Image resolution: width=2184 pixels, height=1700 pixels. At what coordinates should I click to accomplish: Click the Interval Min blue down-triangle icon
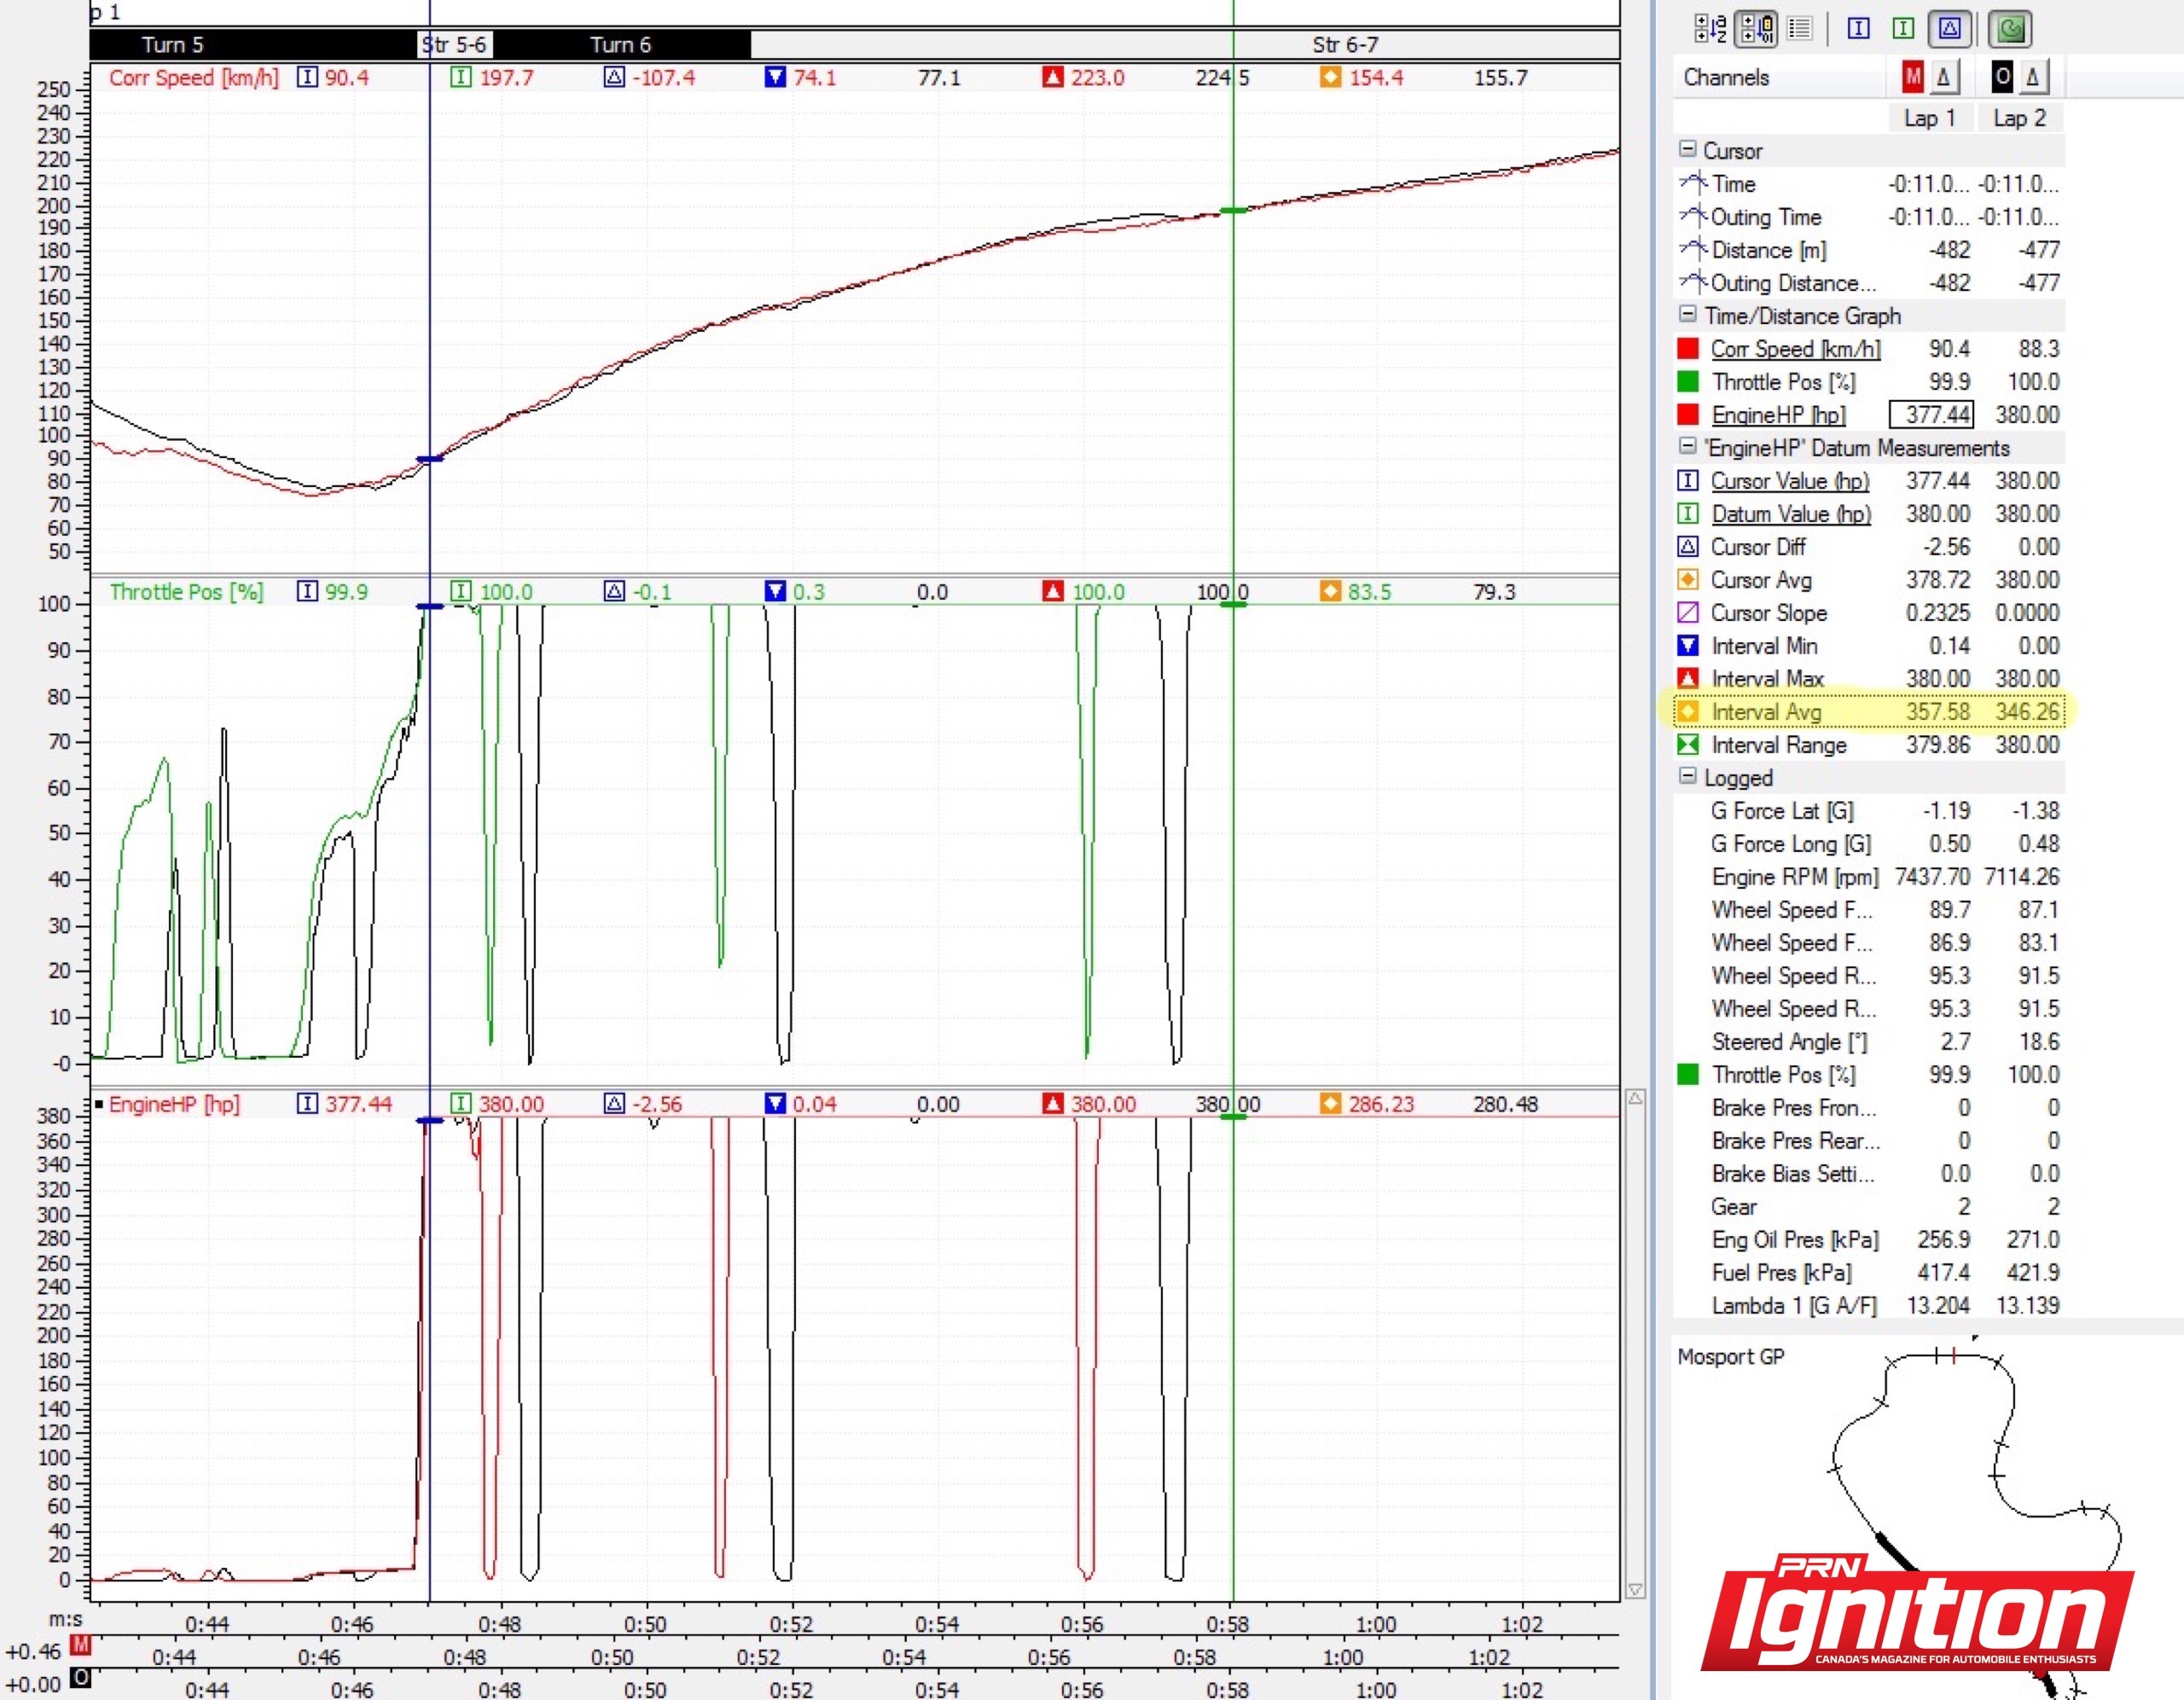[x=1688, y=646]
